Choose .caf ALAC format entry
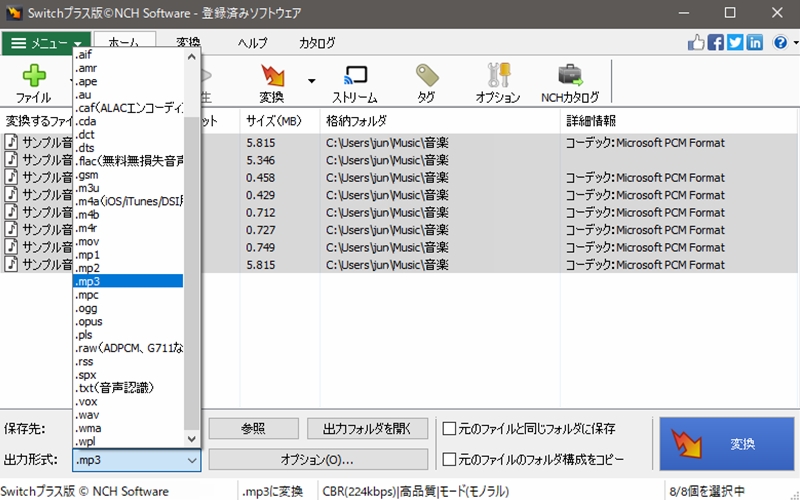Screen dimensions: 800x500 tap(128, 108)
